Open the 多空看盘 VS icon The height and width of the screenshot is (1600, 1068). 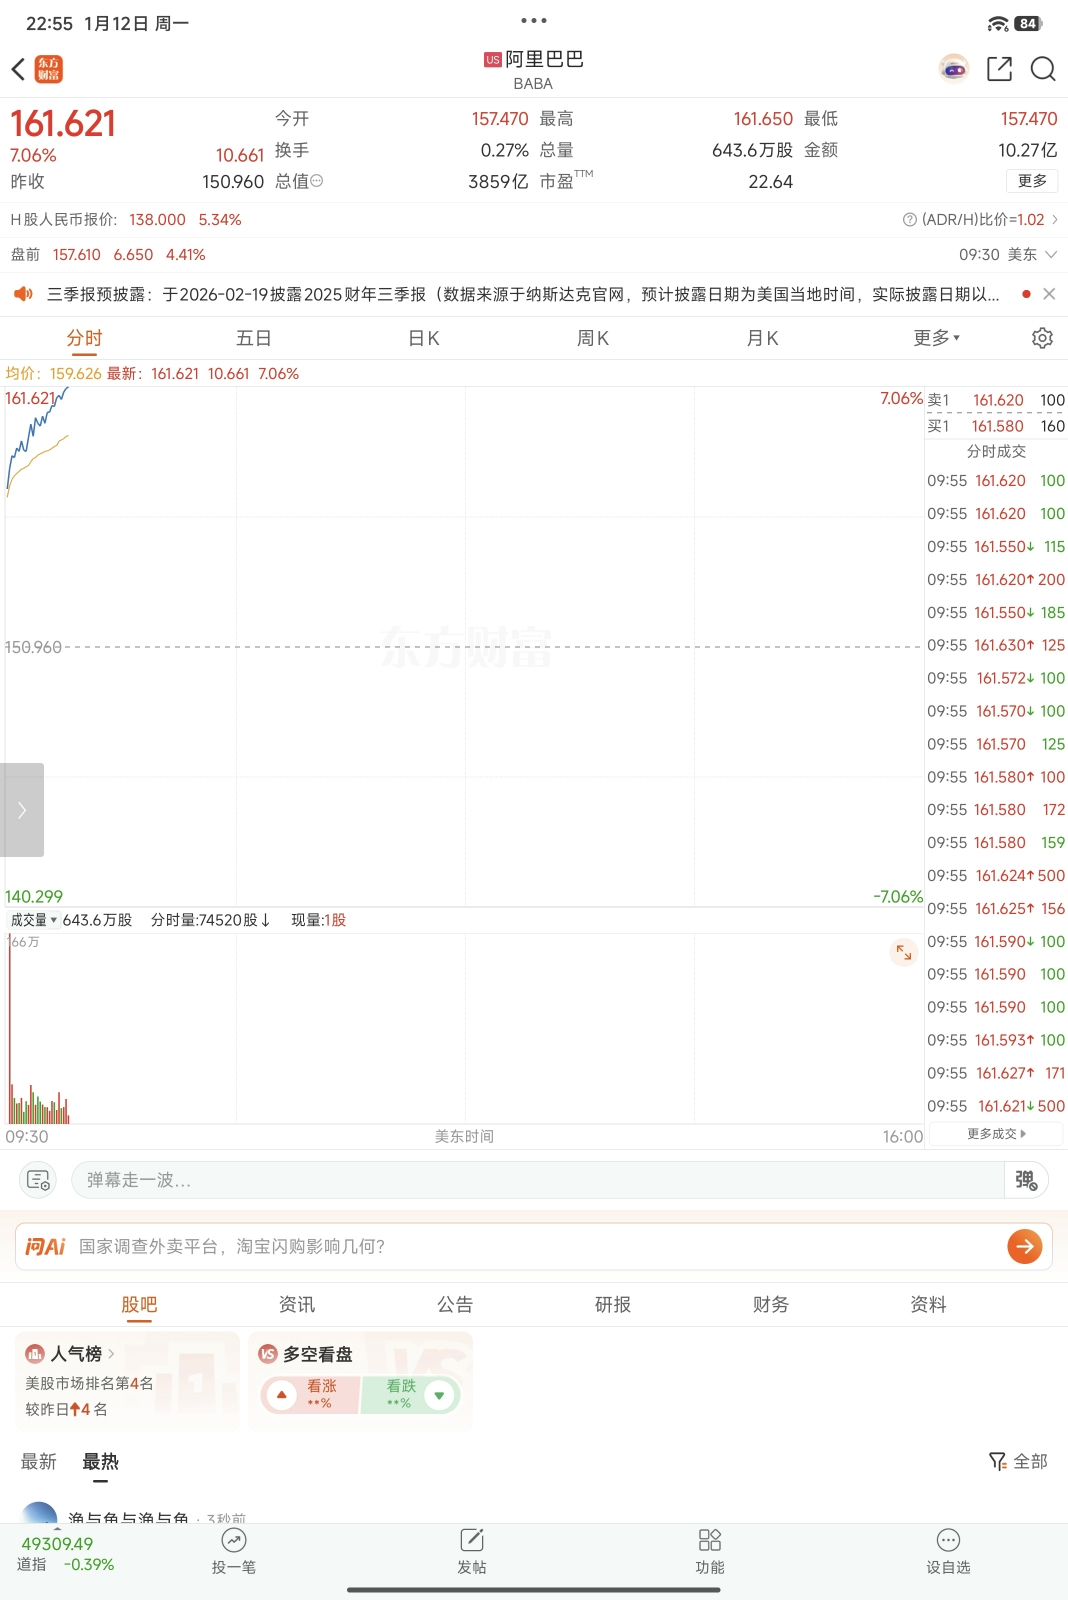pyautogui.click(x=268, y=1354)
